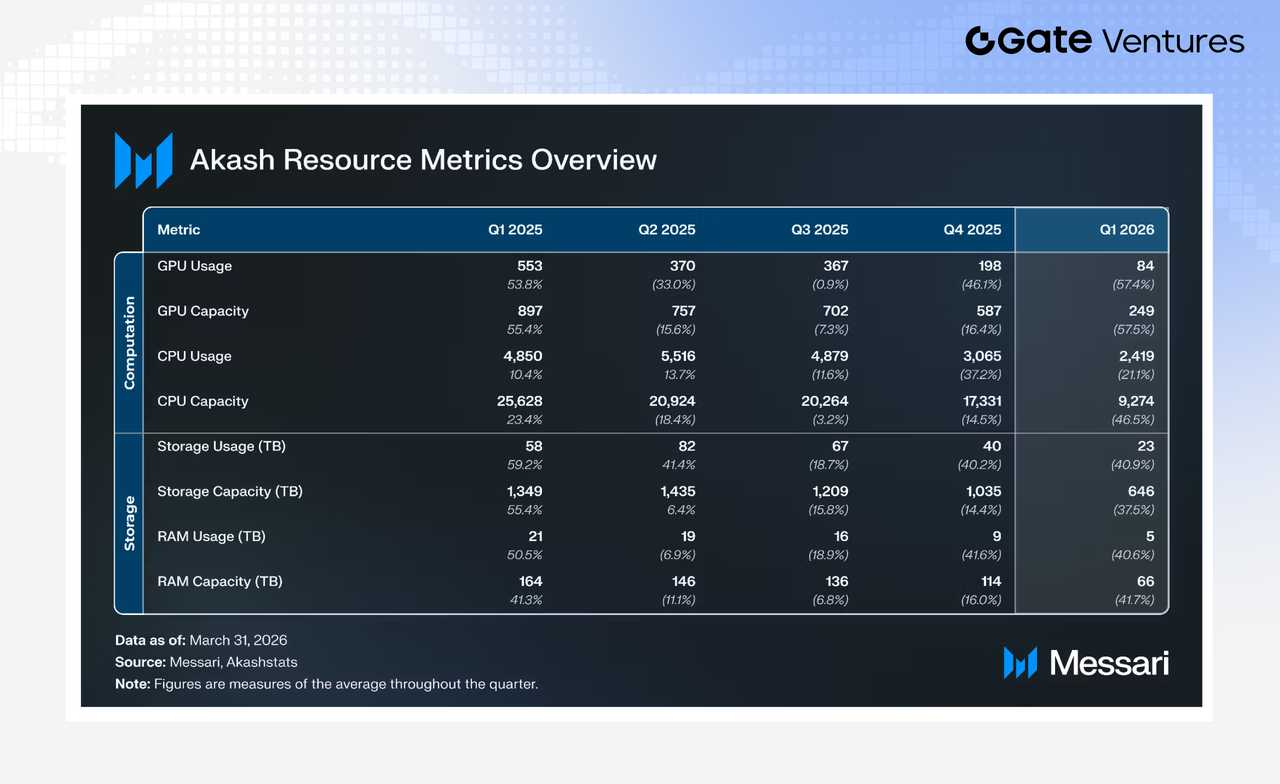Click the Source: Messari, Akashstats text
Screen dimensions: 1280x784
[206, 662]
